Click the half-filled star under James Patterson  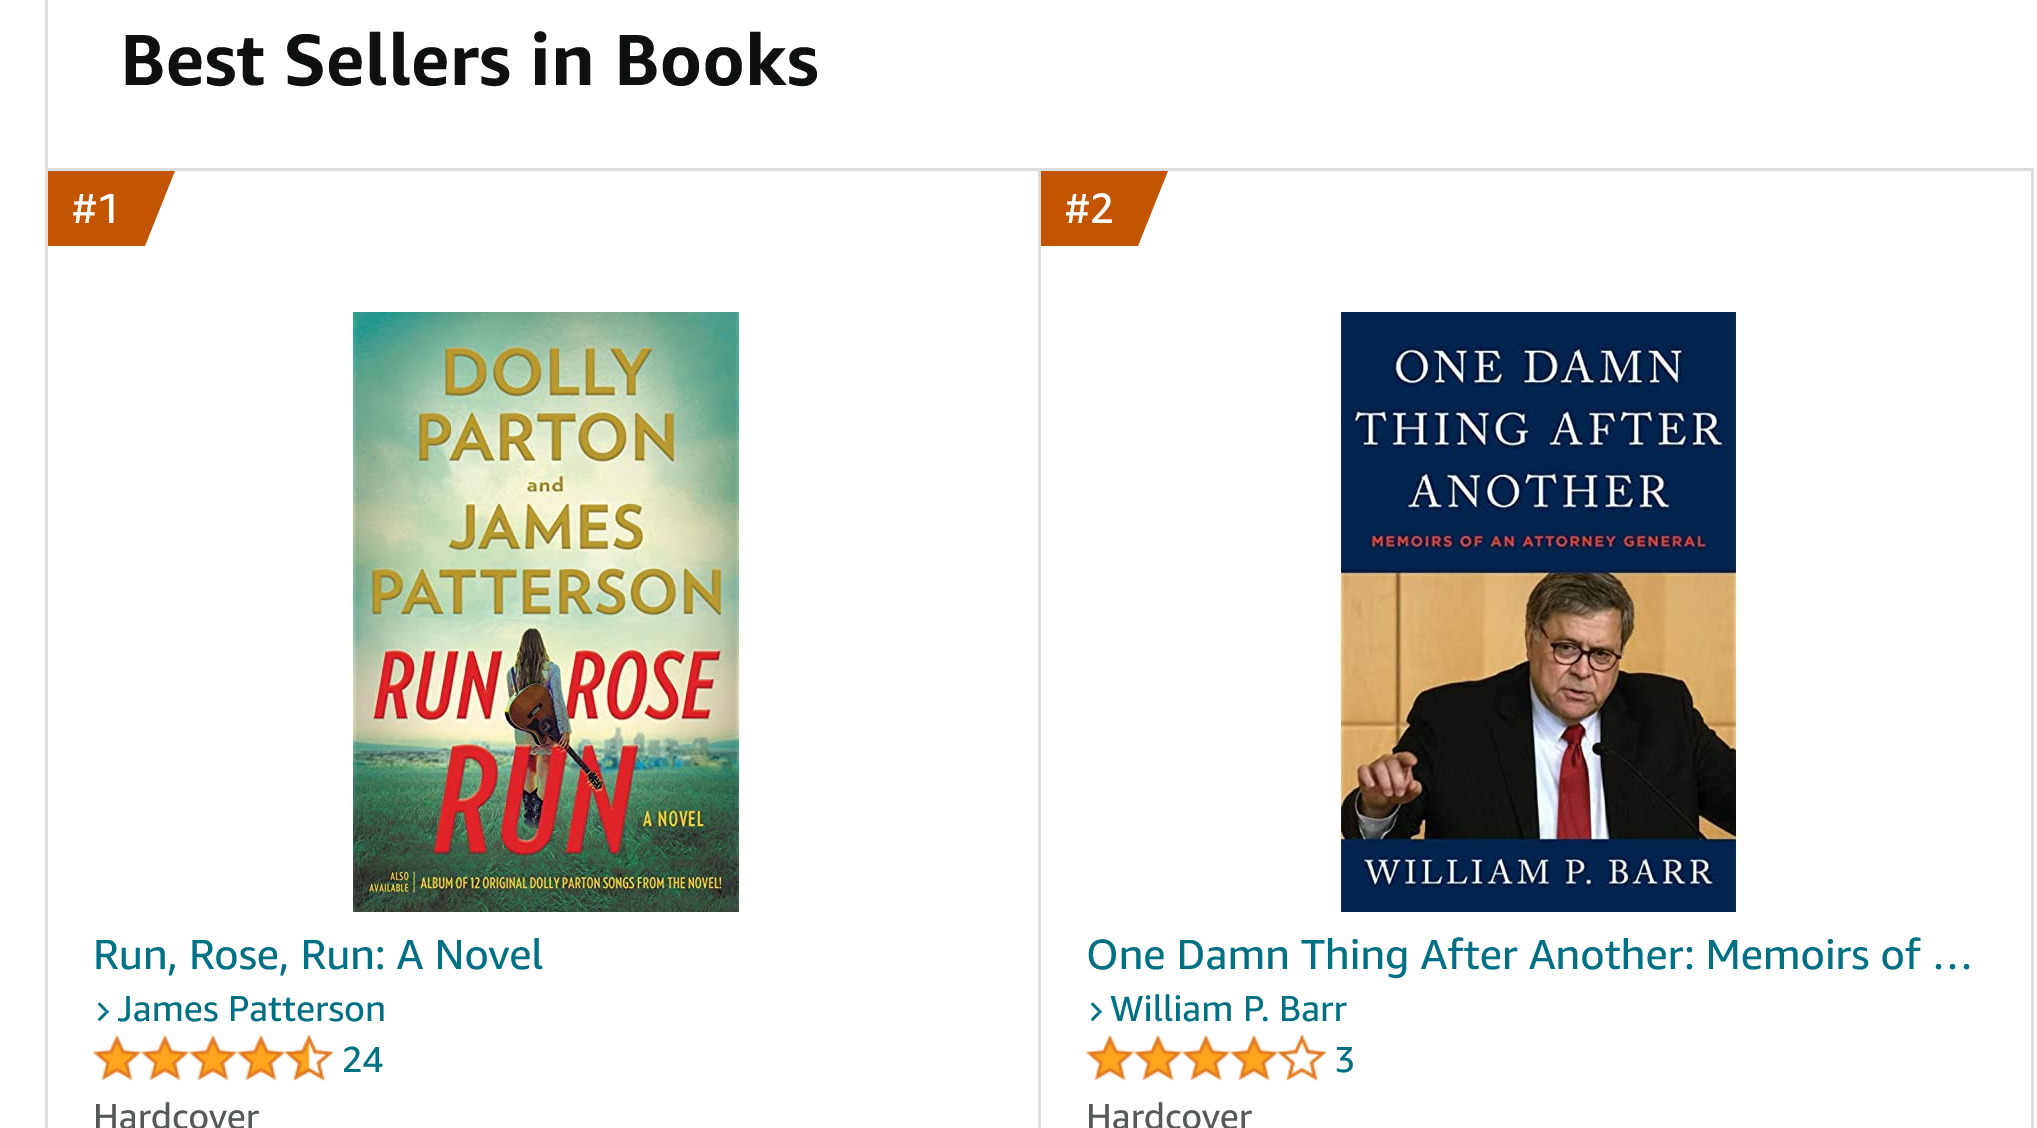click(309, 1060)
